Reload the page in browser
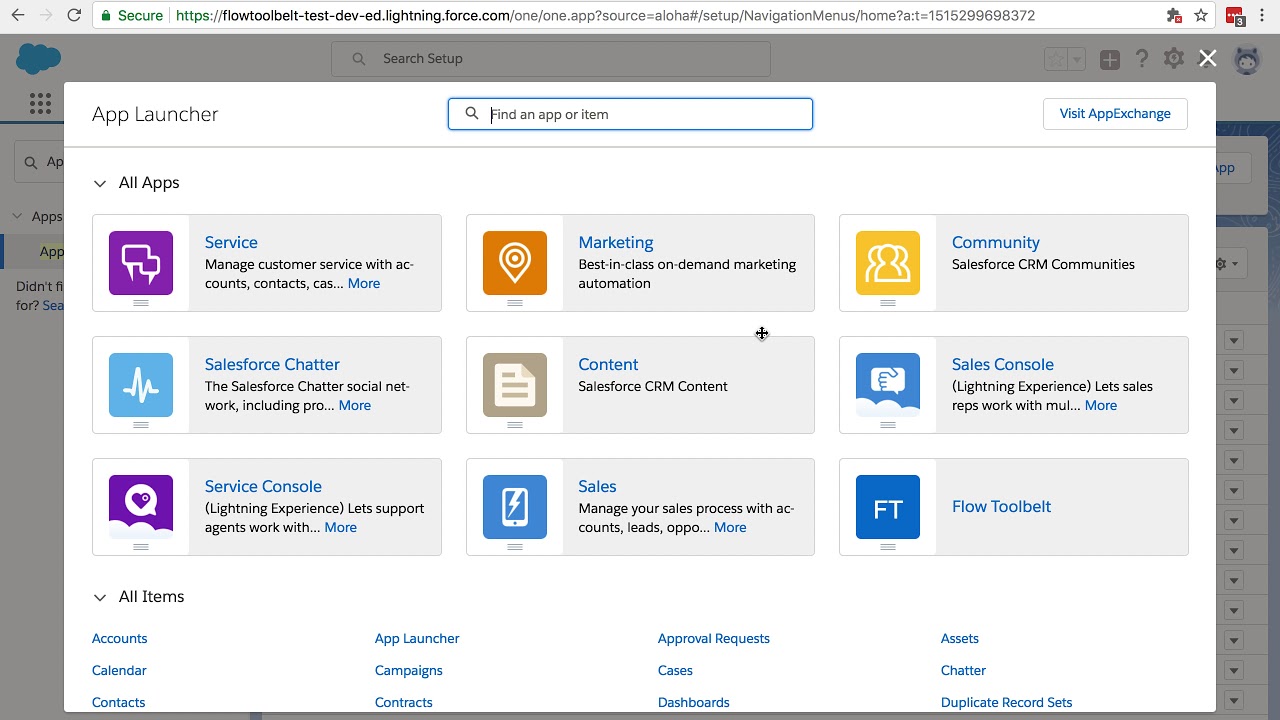This screenshot has height=720, width=1280. tap(74, 15)
